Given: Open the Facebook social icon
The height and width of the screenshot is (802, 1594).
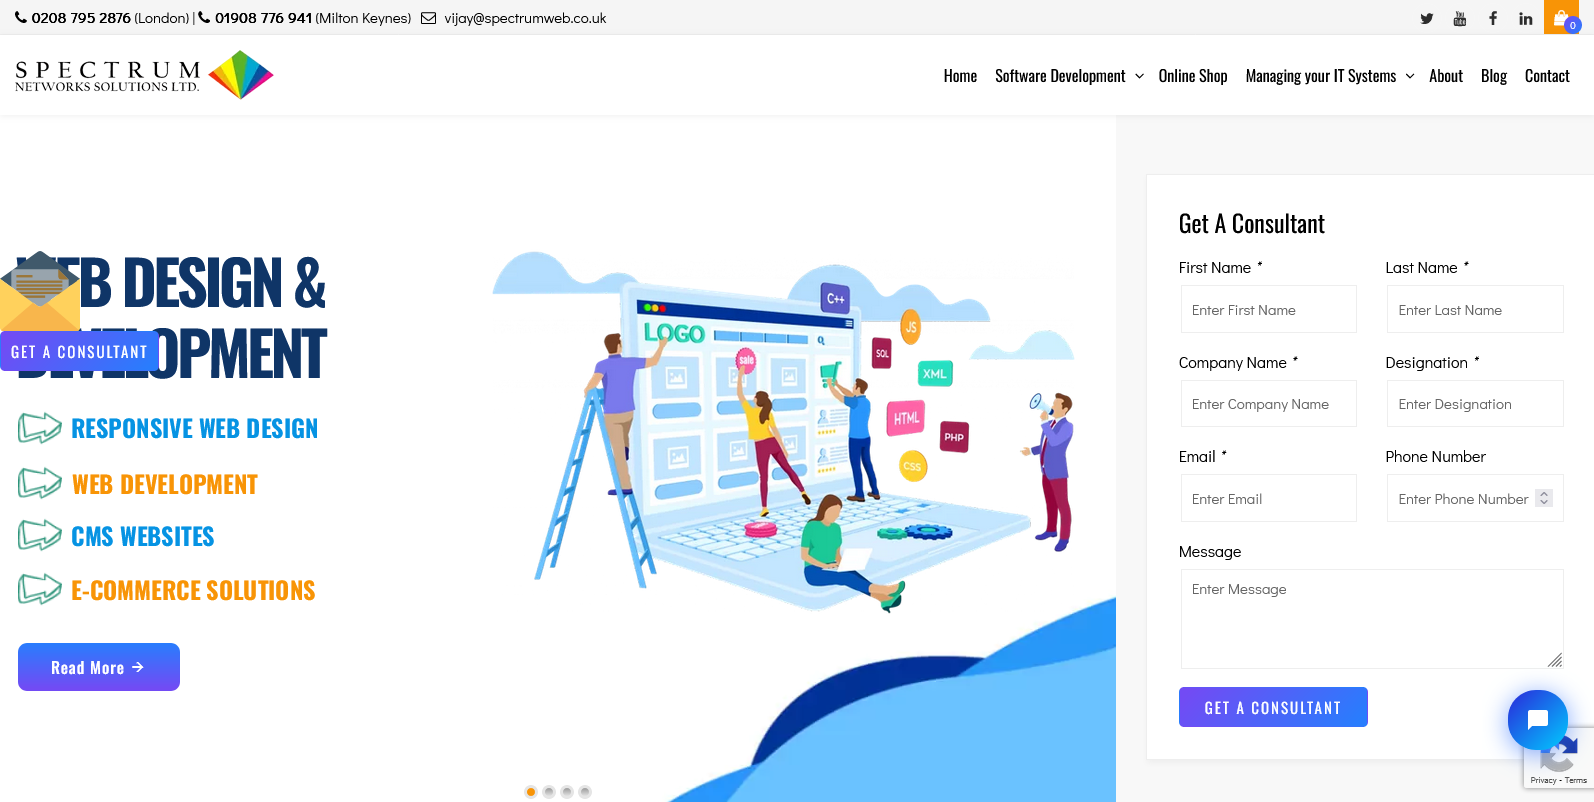Looking at the screenshot, I should [x=1492, y=18].
